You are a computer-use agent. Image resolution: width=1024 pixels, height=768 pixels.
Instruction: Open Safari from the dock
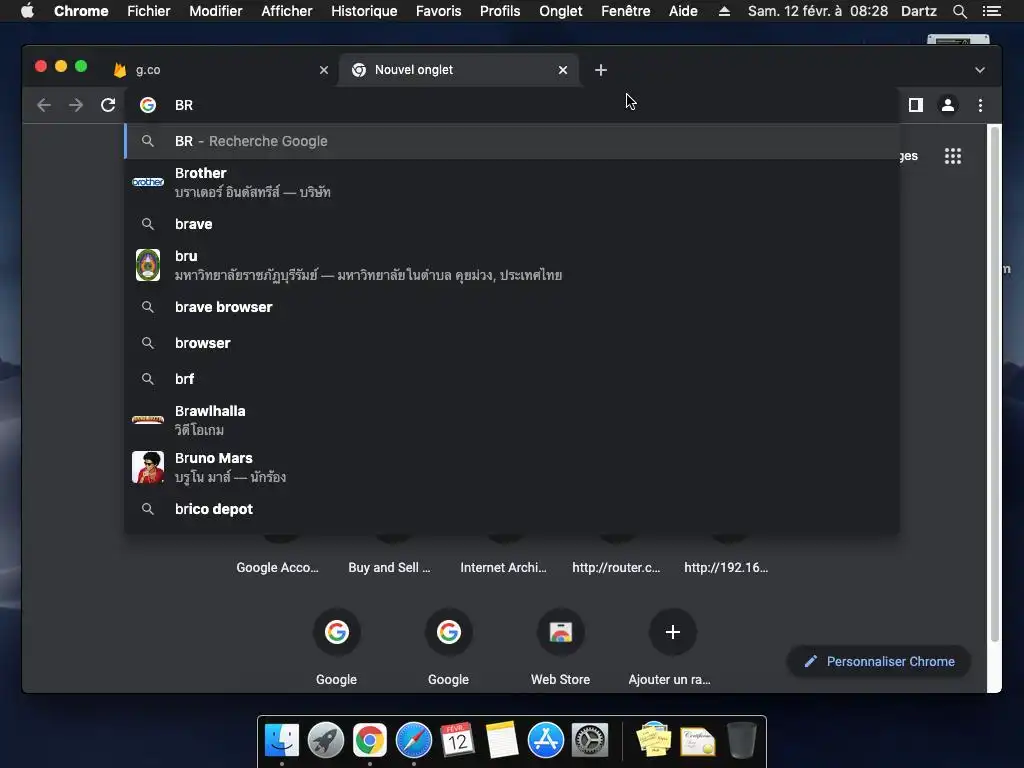pos(414,741)
